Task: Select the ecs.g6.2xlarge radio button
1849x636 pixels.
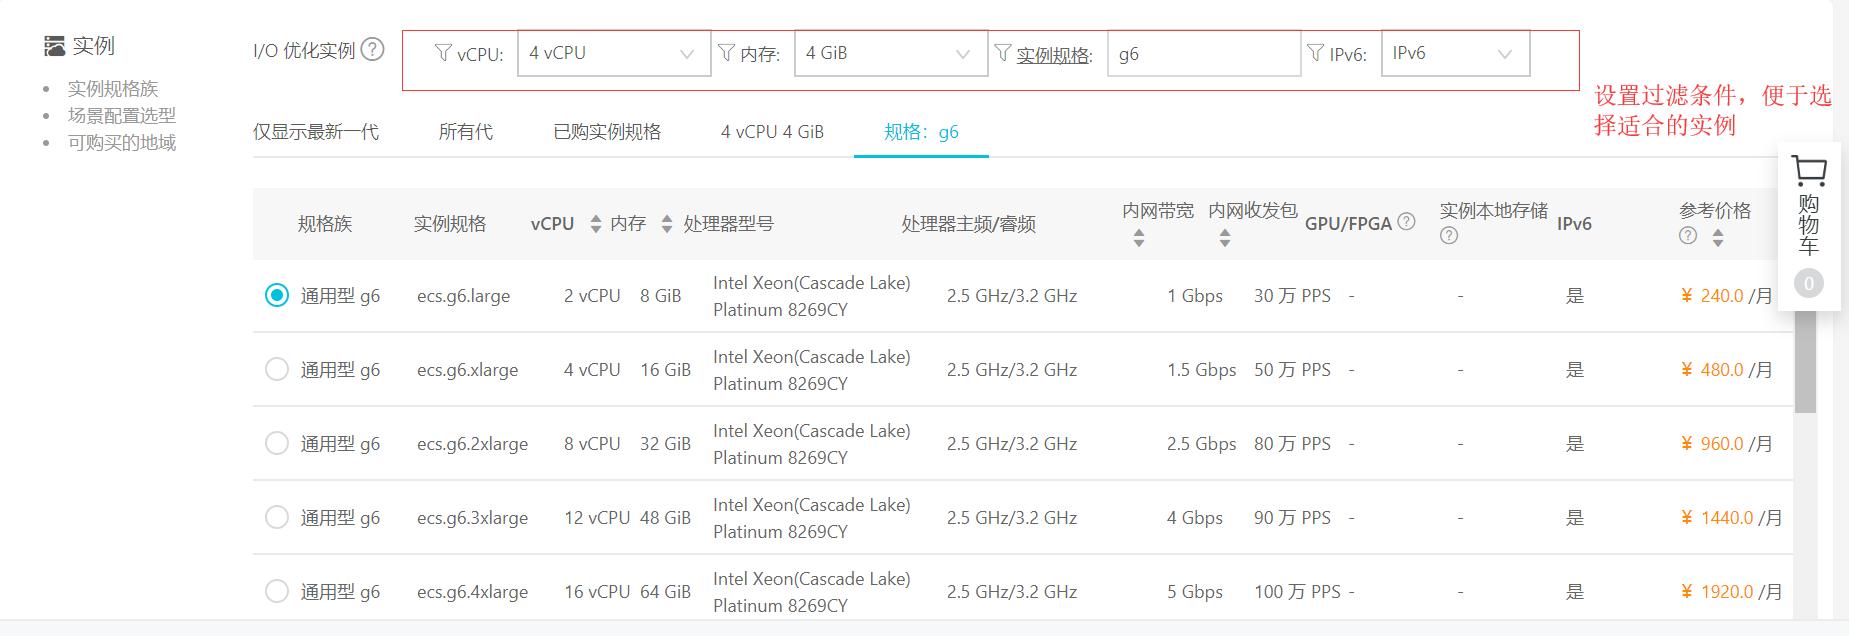Action: pos(277,443)
